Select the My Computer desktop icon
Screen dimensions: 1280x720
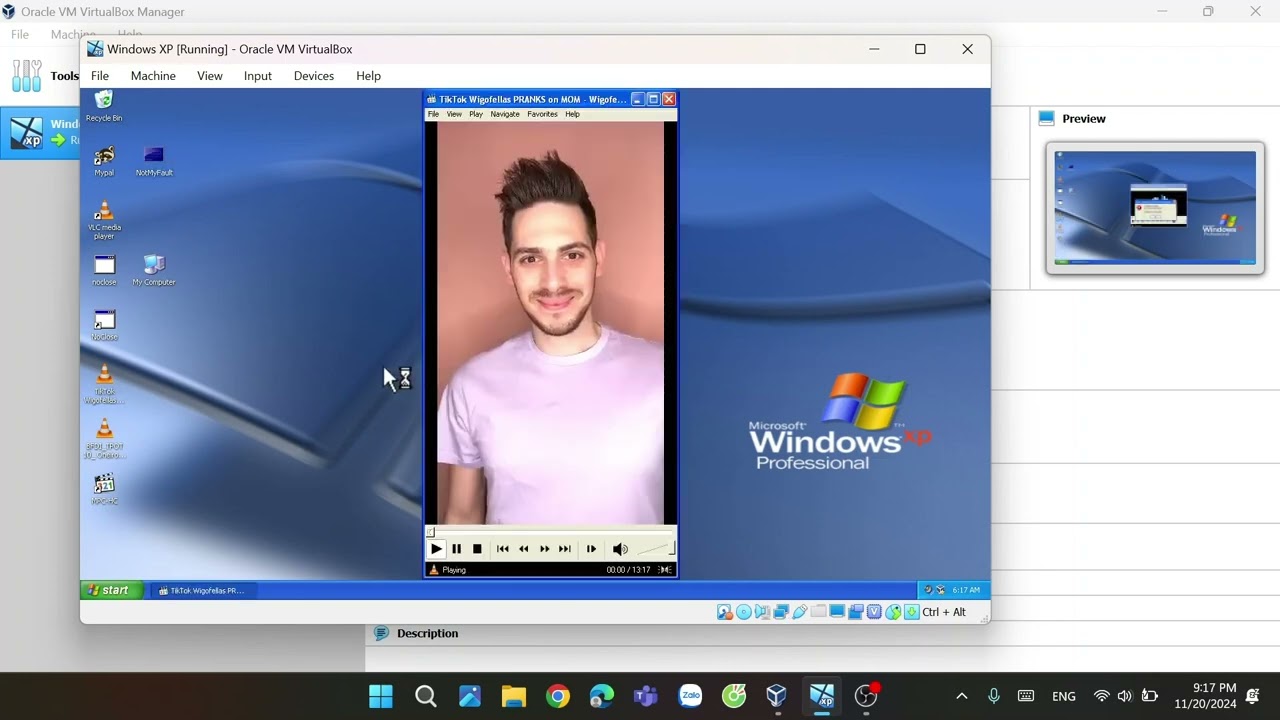[154, 271]
